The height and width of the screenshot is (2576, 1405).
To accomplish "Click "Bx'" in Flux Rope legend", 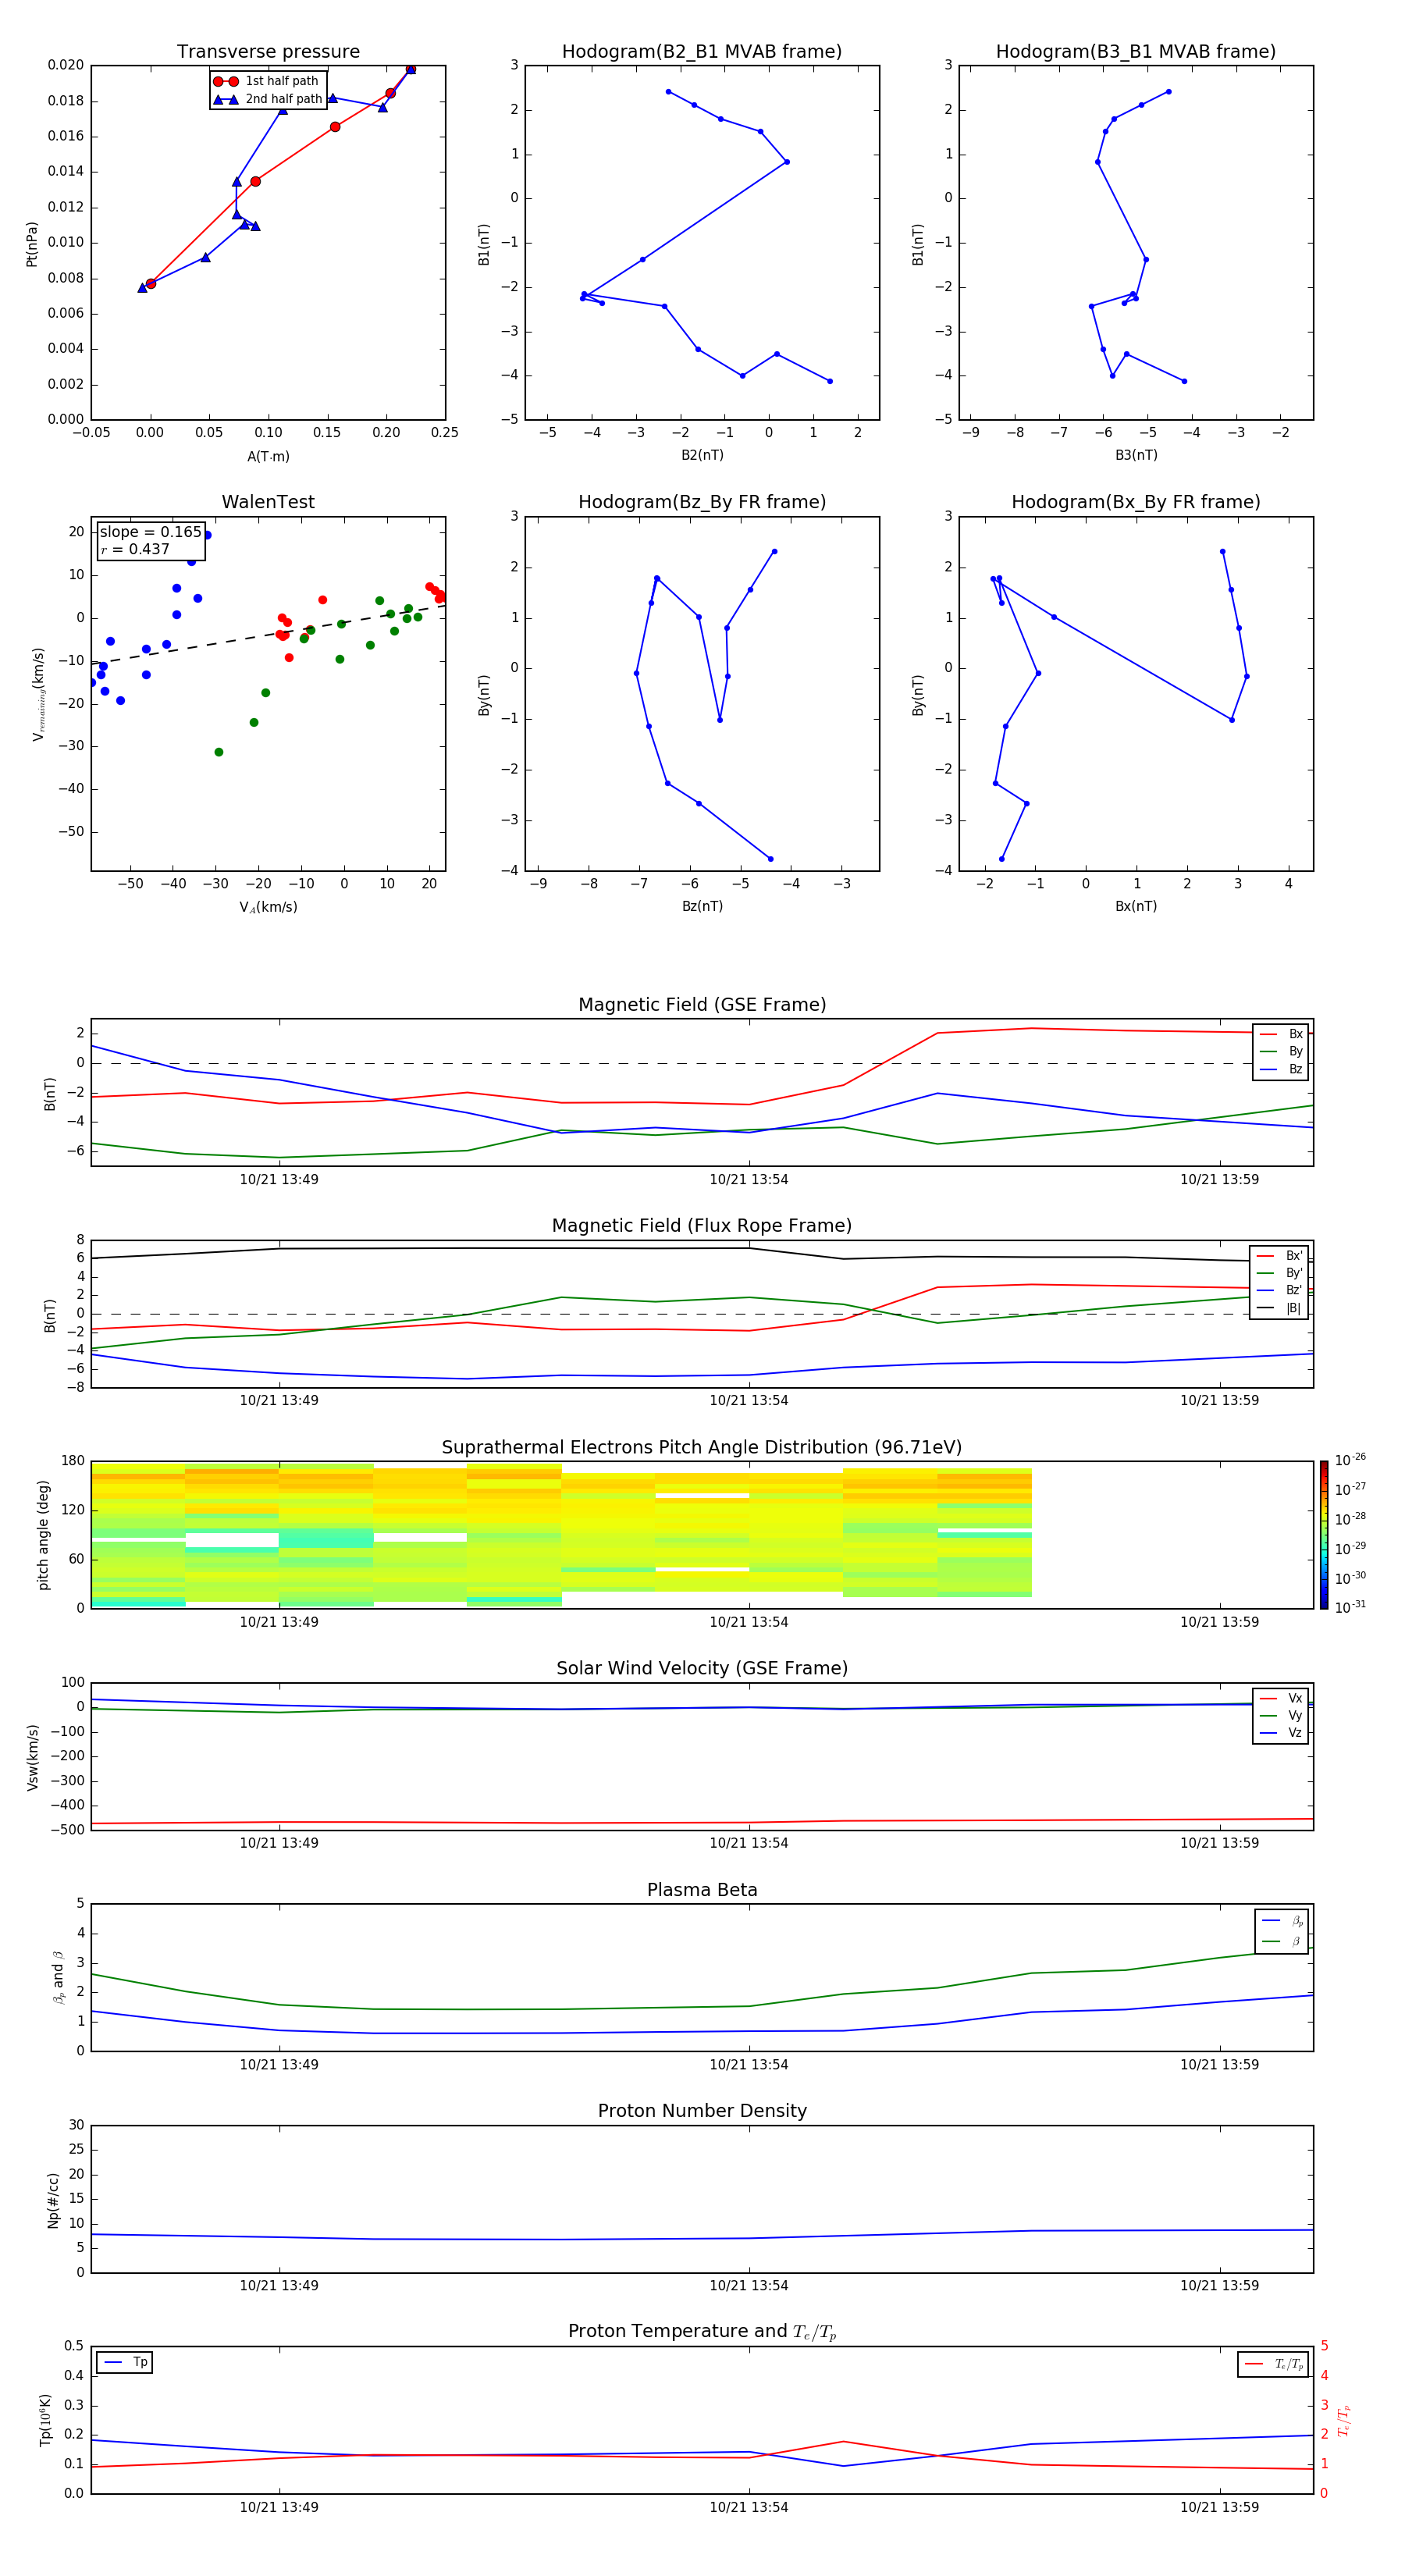I will pyautogui.click(x=1280, y=1256).
